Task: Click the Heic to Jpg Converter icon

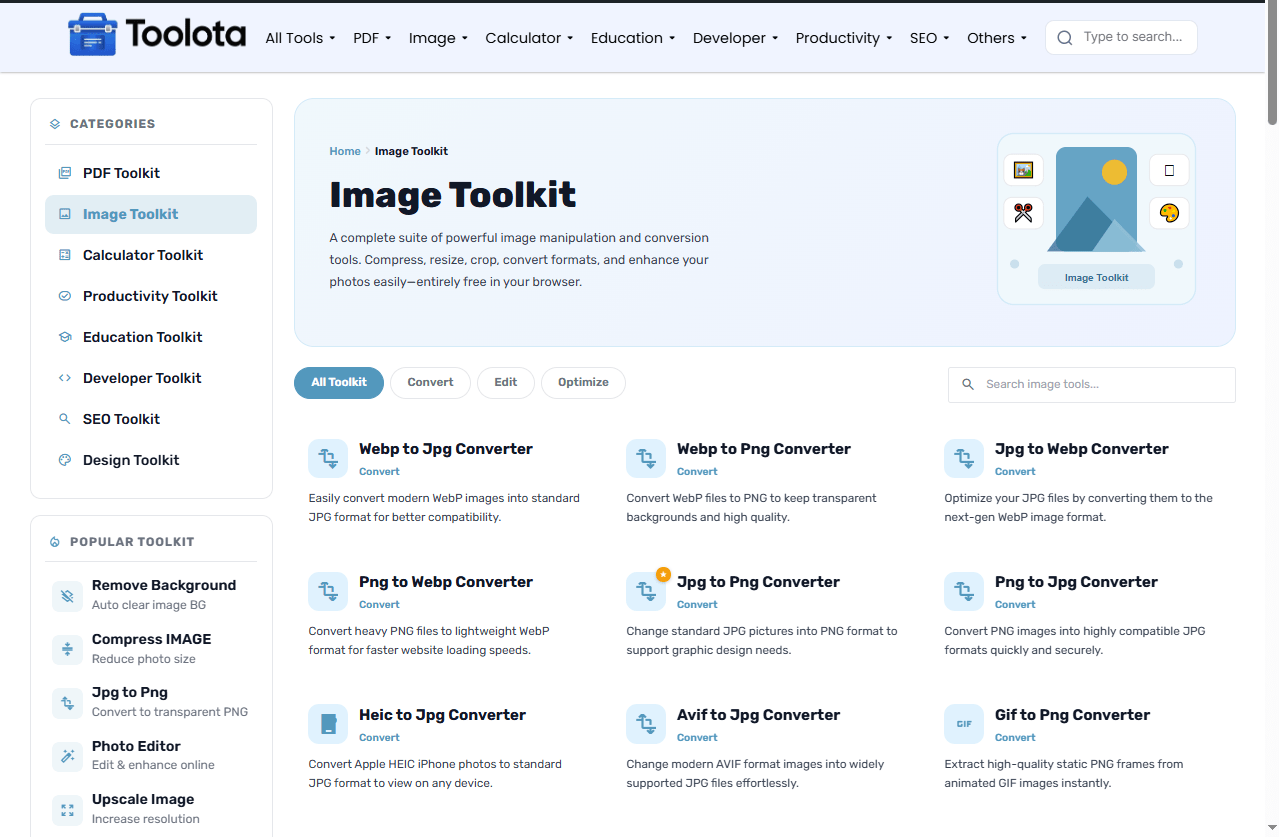Action: coord(328,725)
